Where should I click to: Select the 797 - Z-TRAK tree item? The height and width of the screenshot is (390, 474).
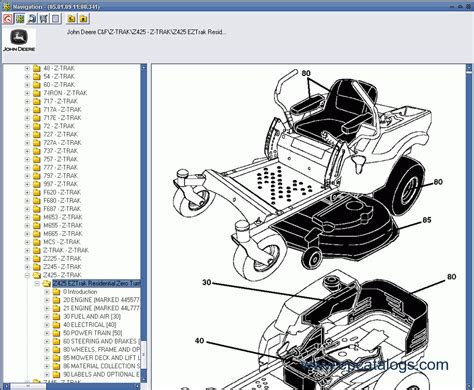click(x=61, y=176)
